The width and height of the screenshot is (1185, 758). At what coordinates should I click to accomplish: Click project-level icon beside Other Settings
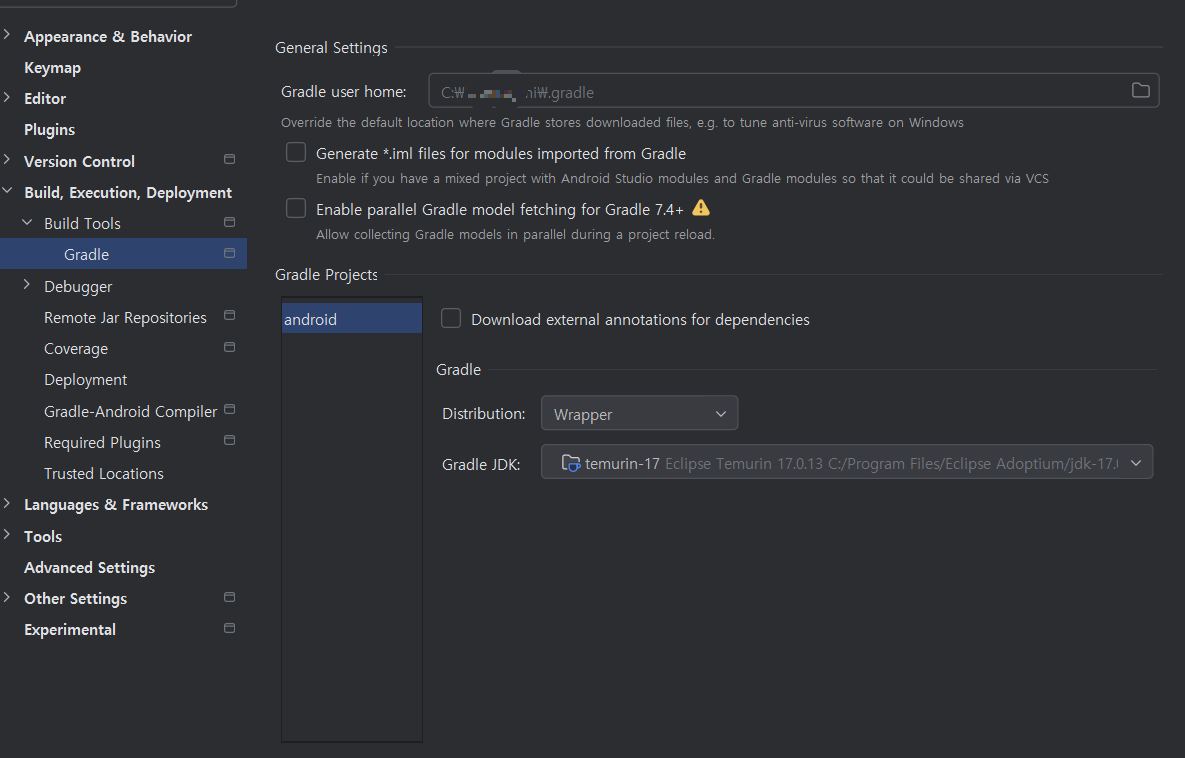click(230, 597)
